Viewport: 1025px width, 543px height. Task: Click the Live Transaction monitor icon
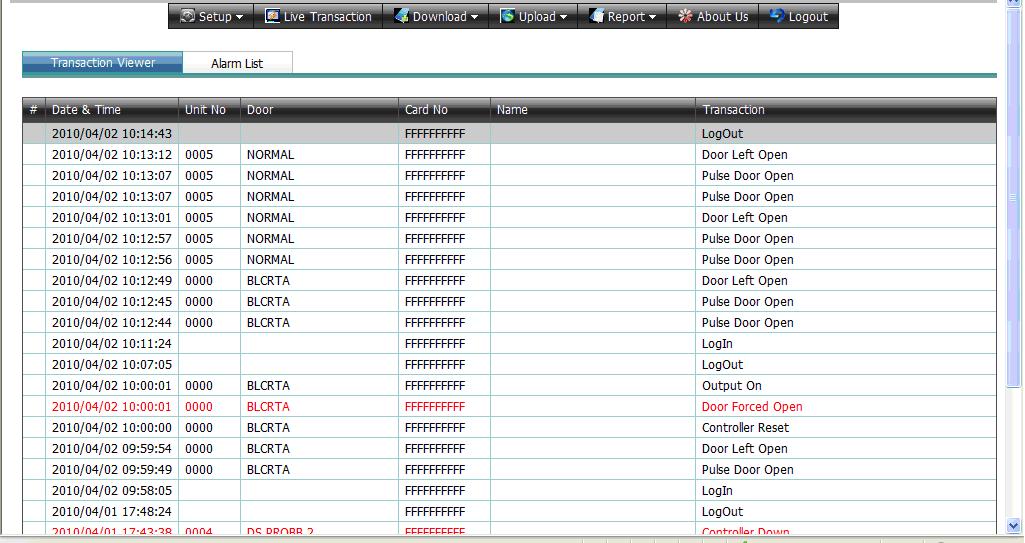click(x=272, y=16)
